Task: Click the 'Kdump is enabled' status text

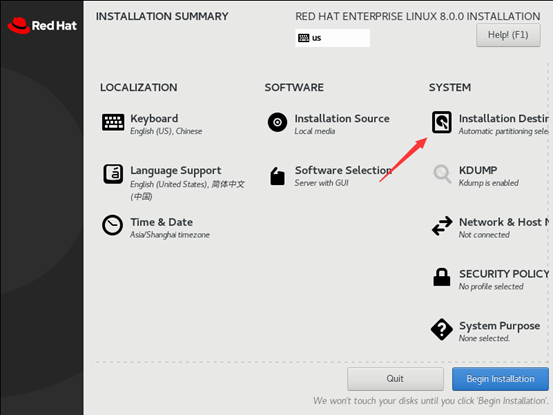Action: tap(488, 183)
